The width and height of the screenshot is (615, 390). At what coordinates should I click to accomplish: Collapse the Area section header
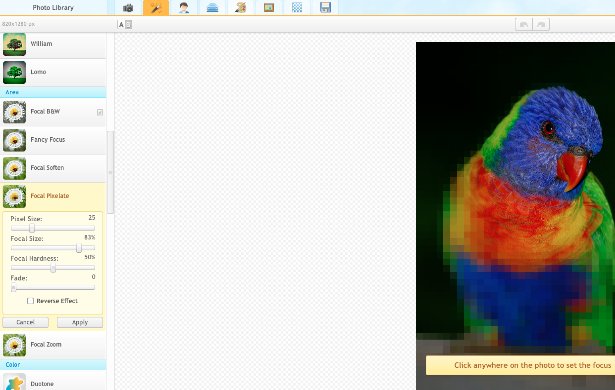point(53,92)
